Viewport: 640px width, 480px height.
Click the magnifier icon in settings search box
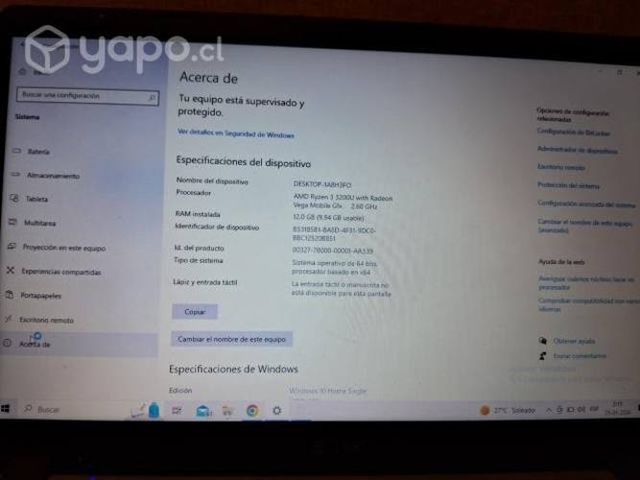coord(151,98)
